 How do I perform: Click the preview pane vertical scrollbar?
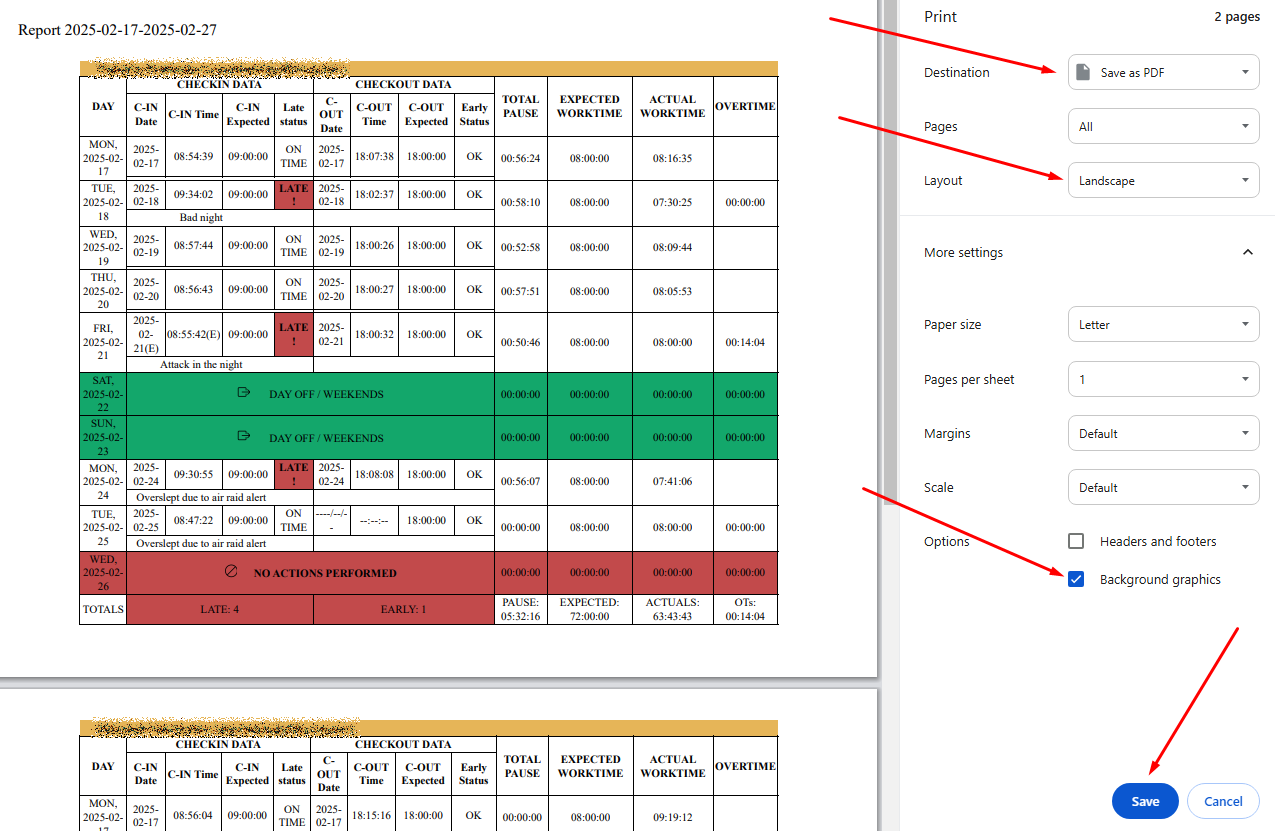tap(890, 250)
